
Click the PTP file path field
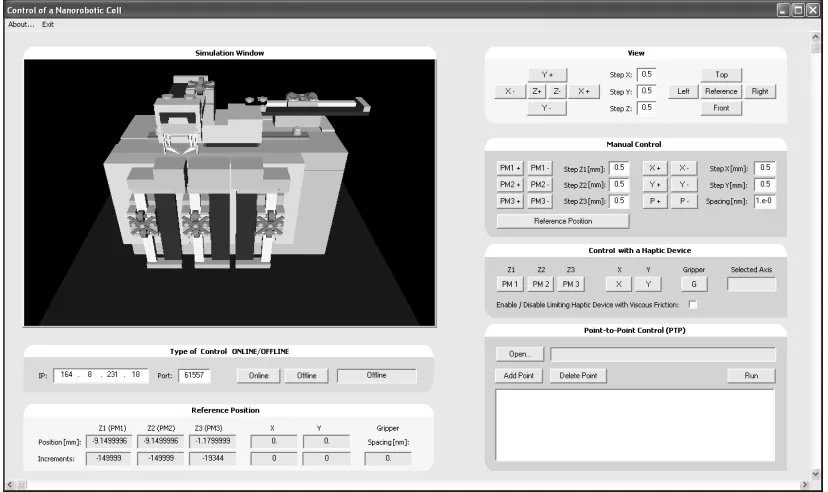[x=663, y=354]
